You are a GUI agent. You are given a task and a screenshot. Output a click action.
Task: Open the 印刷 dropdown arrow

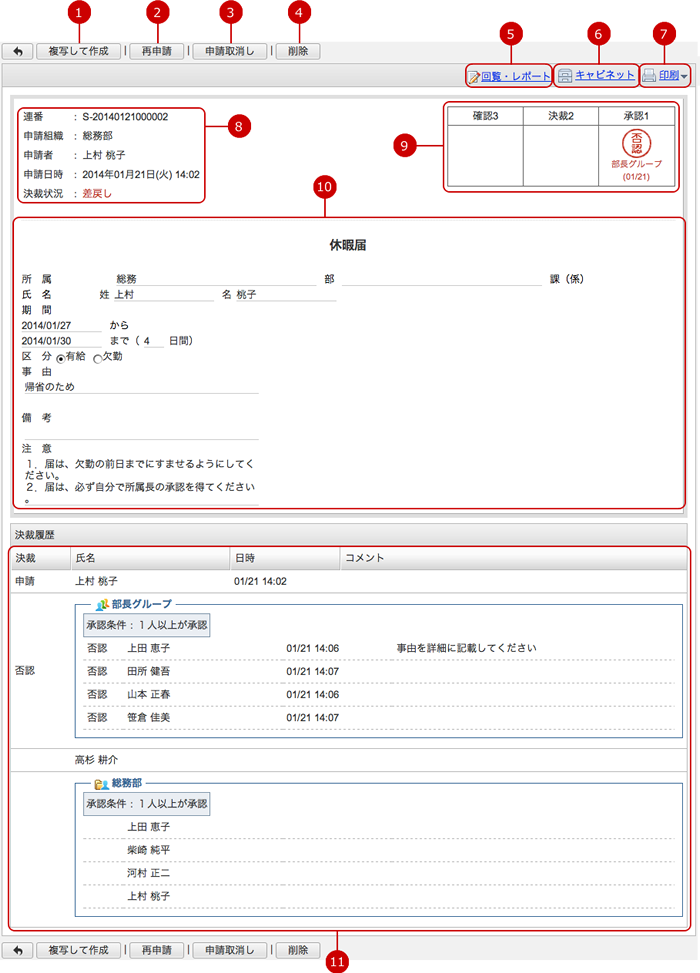684,76
